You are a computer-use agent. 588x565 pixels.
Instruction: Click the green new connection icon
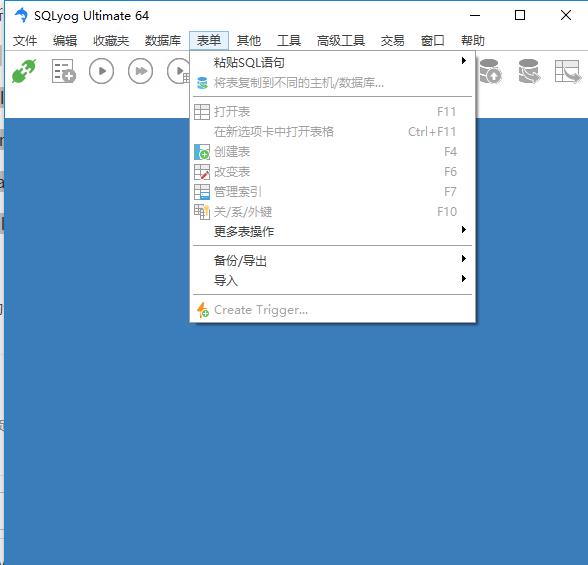point(24,71)
